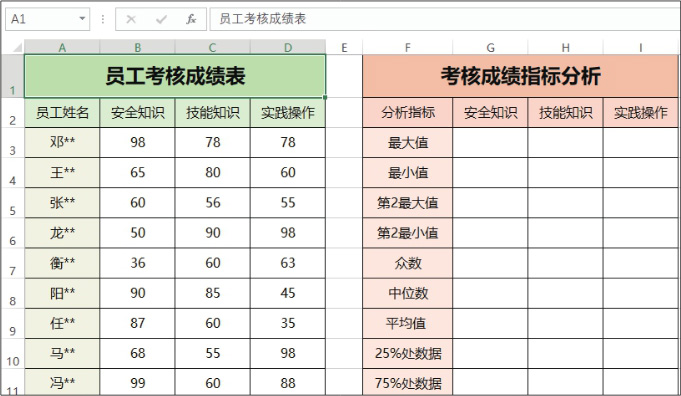Click the formula bar text field
Image resolution: width=681 pixels, height=396 pixels.
click(445, 19)
